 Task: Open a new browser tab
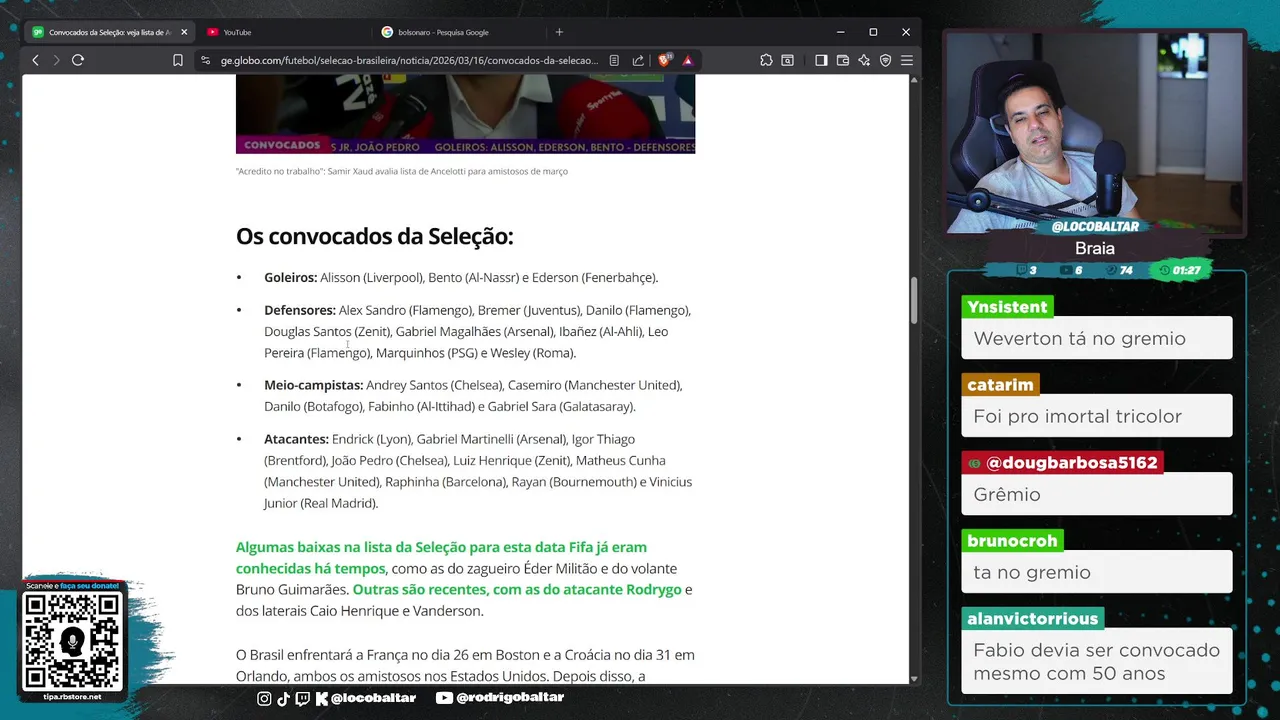pyautogui.click(x=559, y=32)
